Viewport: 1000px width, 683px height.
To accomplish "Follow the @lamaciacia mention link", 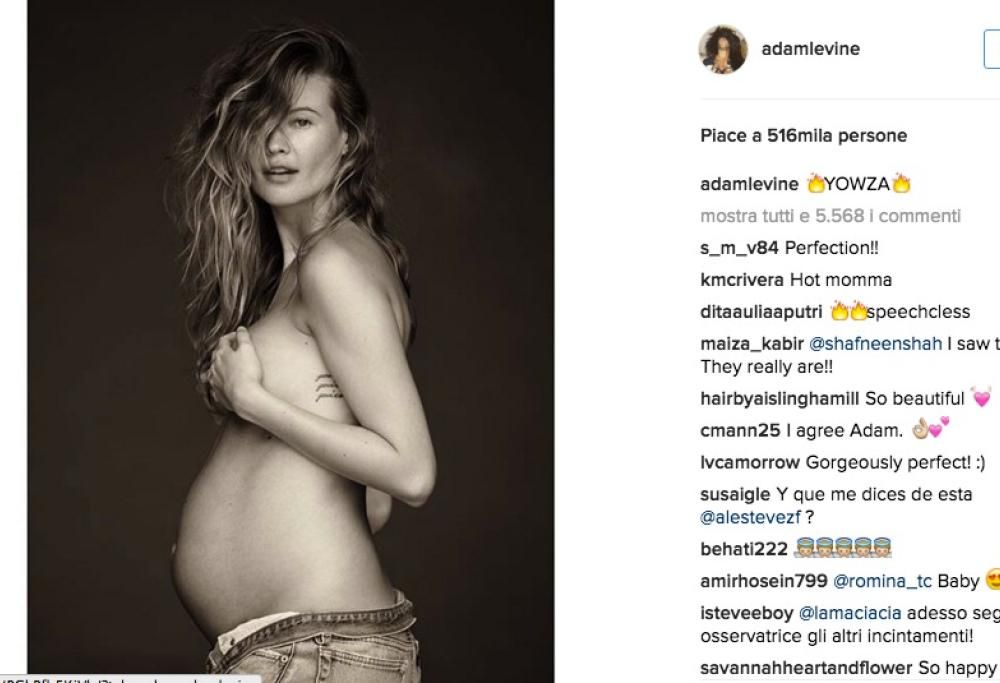I will pos(850,613).
